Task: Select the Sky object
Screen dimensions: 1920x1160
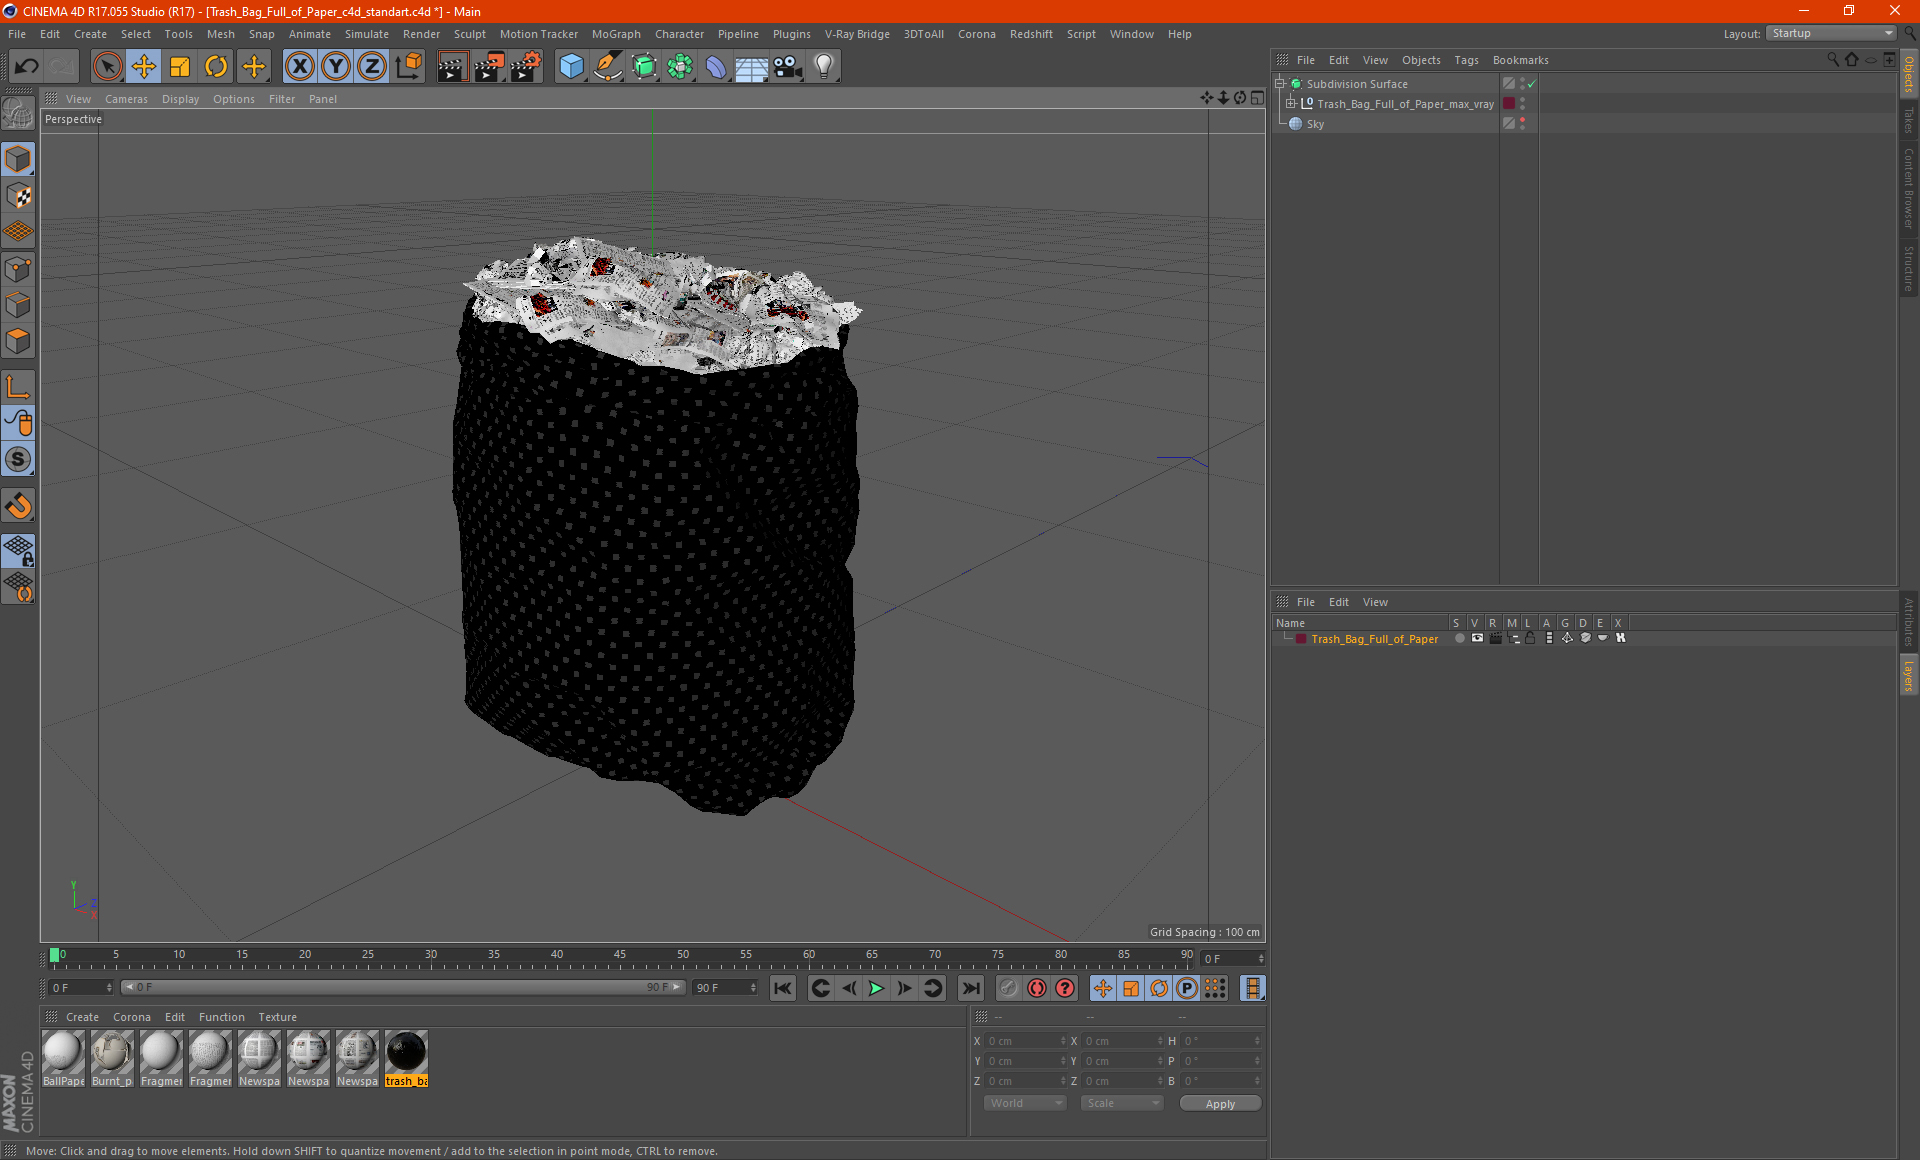Action: 1315,124
